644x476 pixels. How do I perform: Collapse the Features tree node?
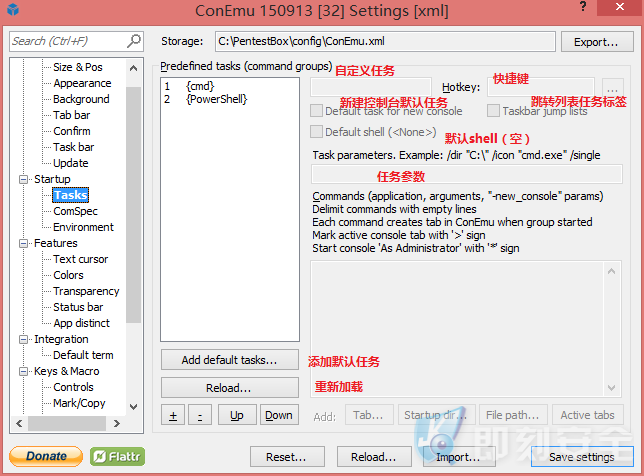[x=23, y=244]
